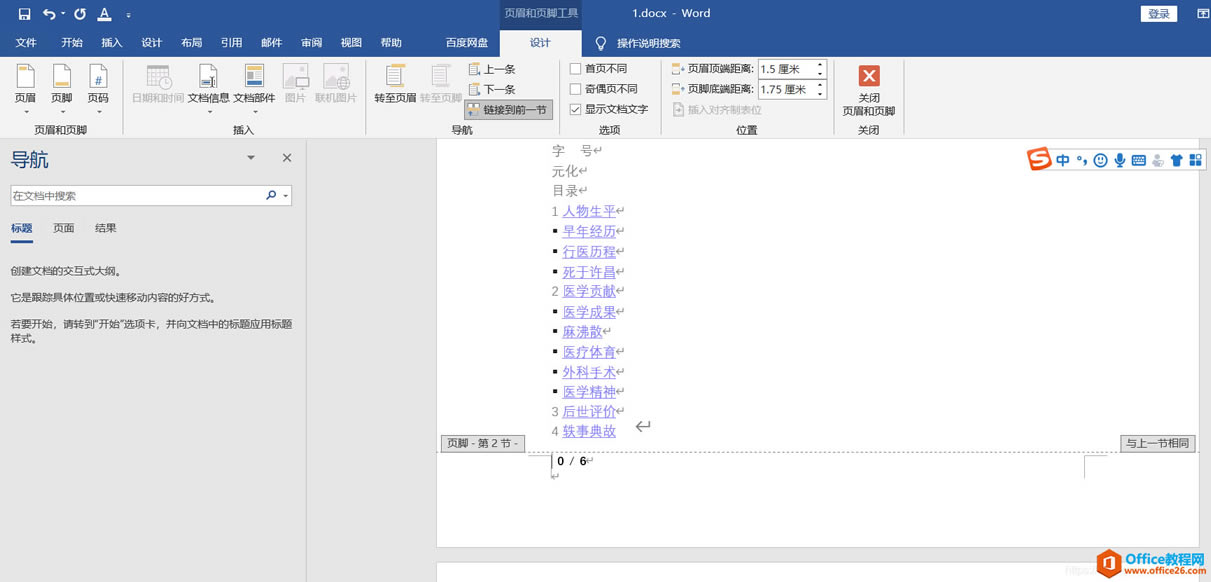
Task: Click the 操作说明搜索 search box
Action: [x=649, y=43]
